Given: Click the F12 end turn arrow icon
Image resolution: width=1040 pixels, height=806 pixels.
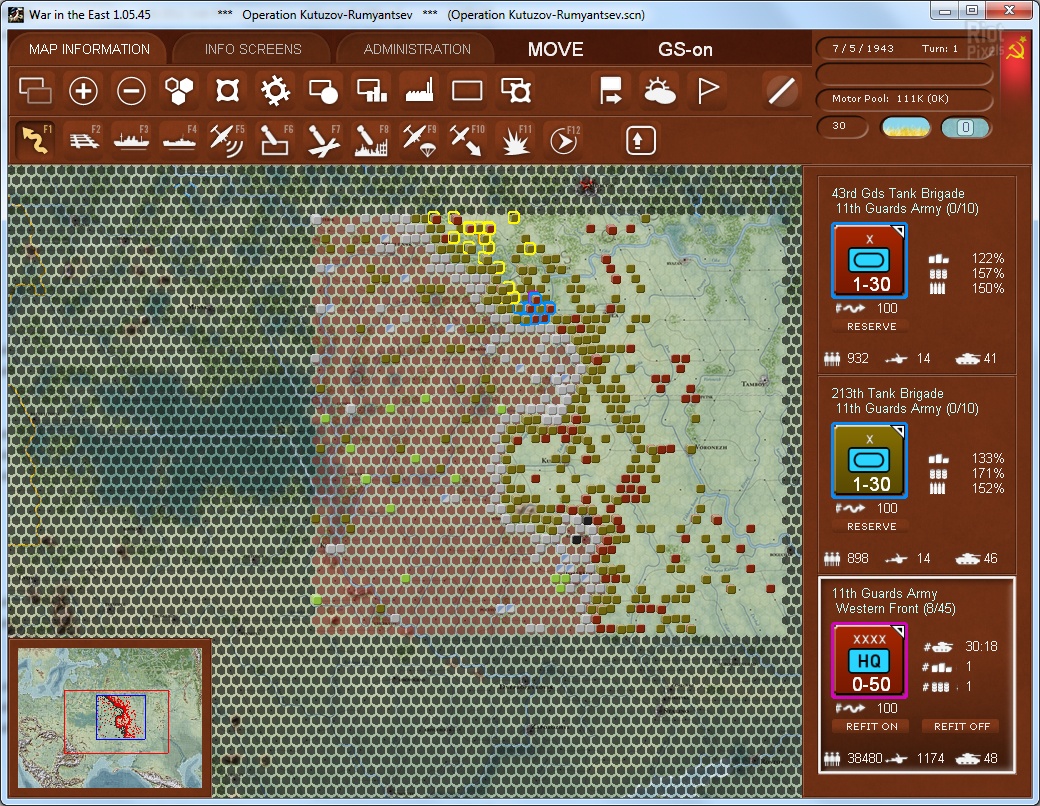Looking at the screenshot, I should [x=563, y=139].
